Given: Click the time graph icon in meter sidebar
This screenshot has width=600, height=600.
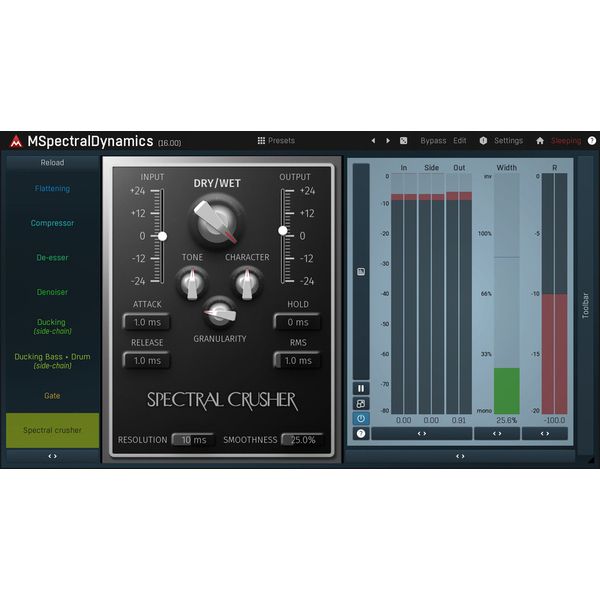Looking at the screenshot, I should click(361, 272).
